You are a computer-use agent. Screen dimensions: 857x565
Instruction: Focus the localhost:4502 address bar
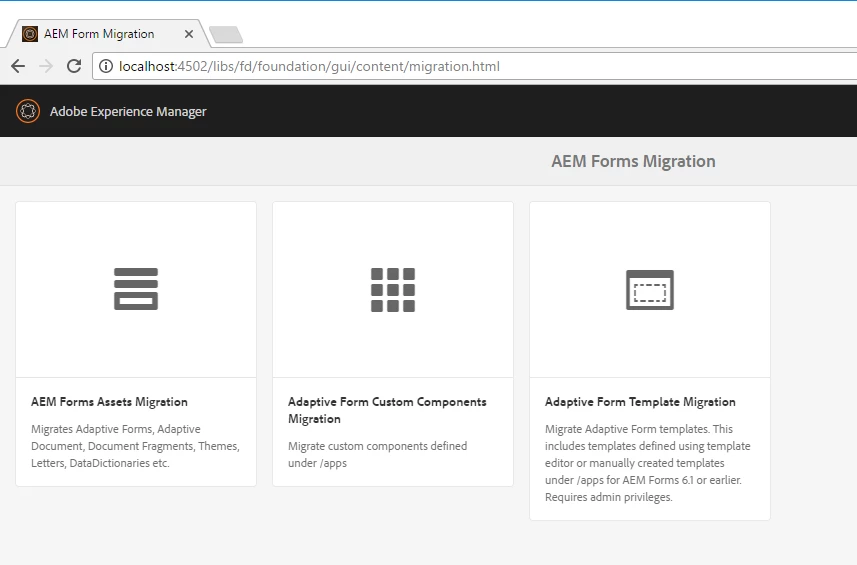click(474, 66)
